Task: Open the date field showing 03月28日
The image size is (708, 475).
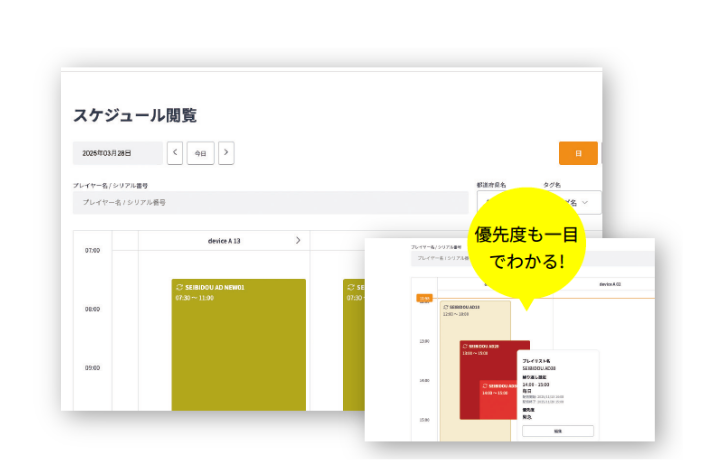Action: pyautogui.click(x=117, y=153)
